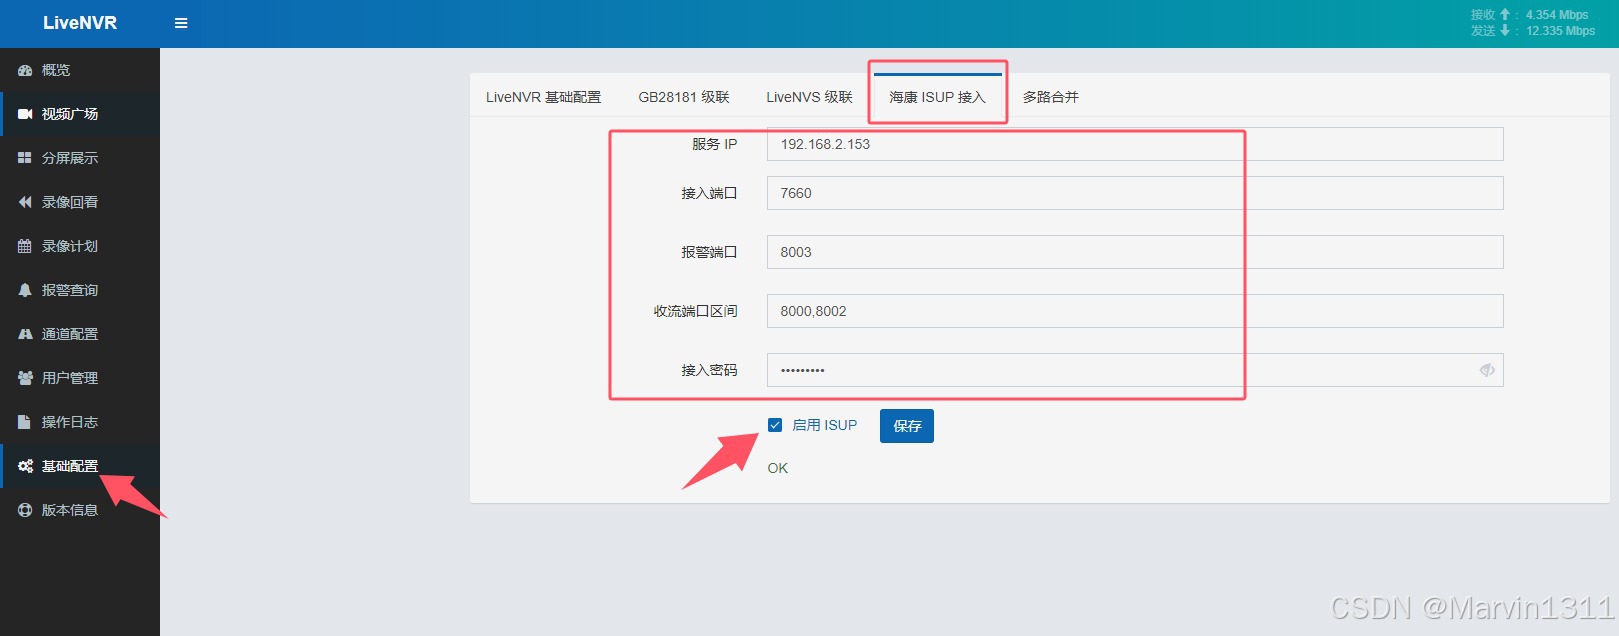The width and height of the screenshot is (1619, 636).
Task: Show password with the eye icon
Action: [1487, 370]
